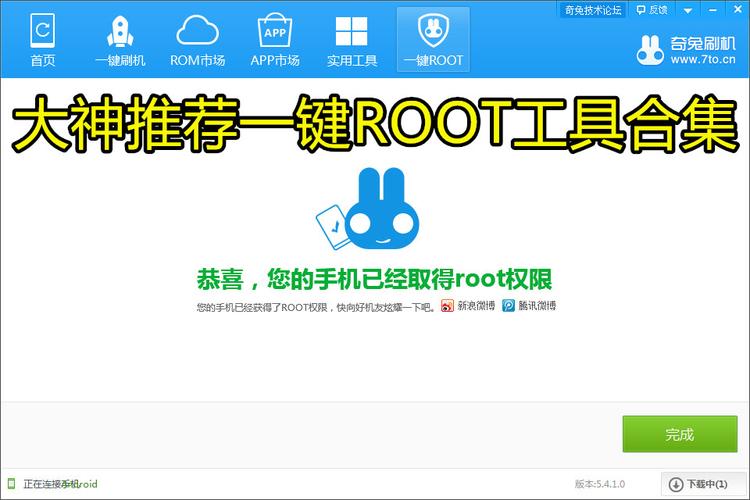Share to 新浪微博

tap(468, 306)
